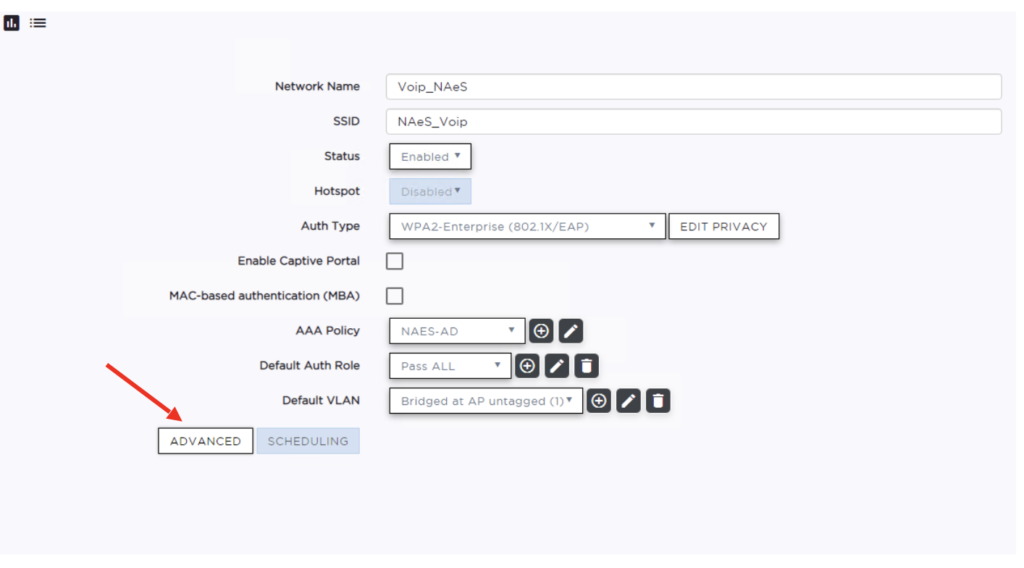Image resolution: width=1024 pixels, height=568 pixels.
Task: Click the Enable Captive Portal label
Action: click(298, 260)
